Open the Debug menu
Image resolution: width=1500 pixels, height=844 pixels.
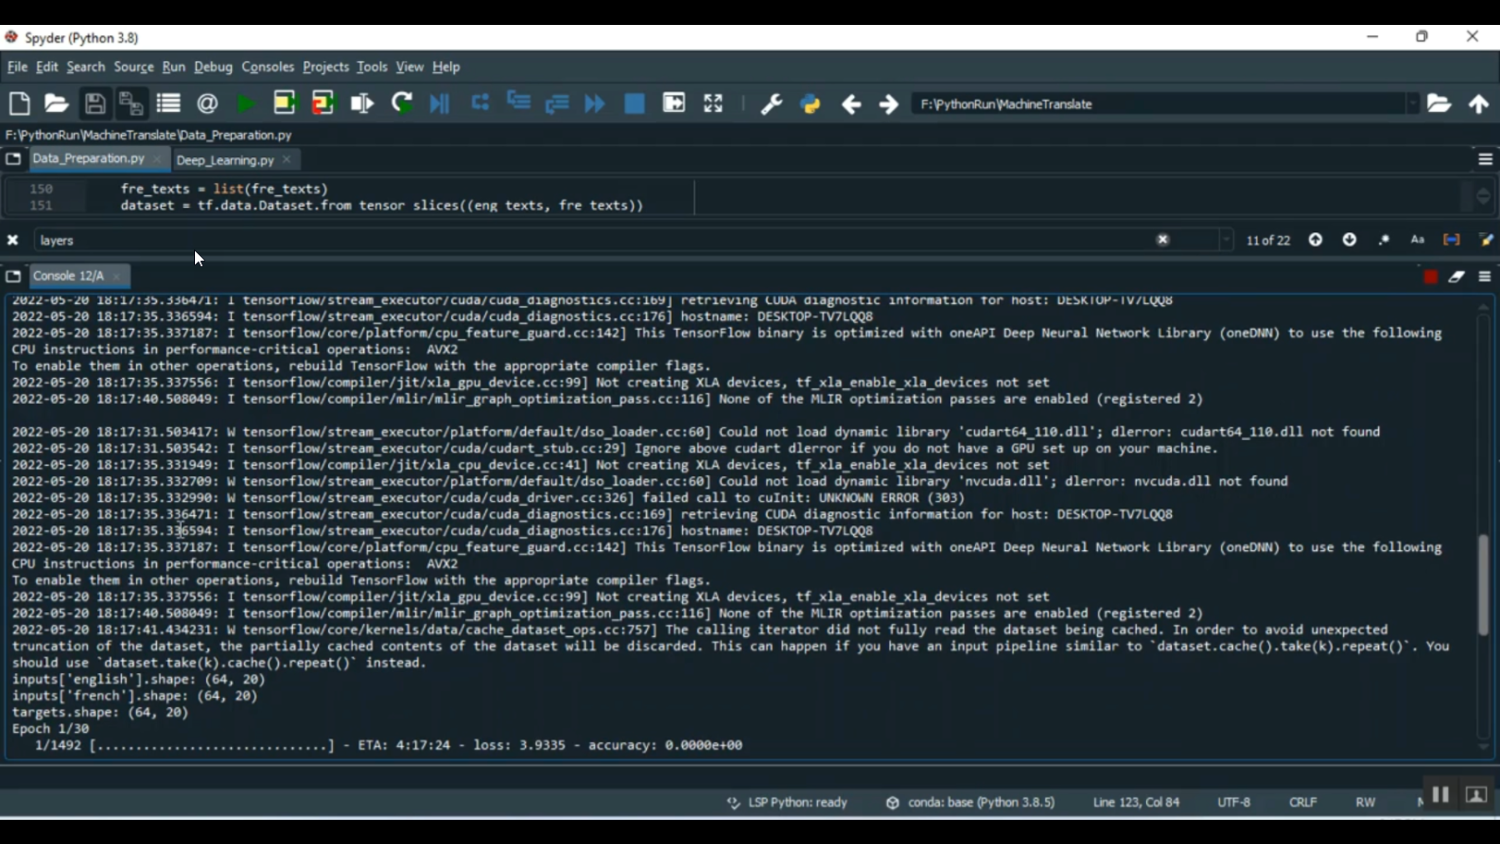(x=213, y=67)
